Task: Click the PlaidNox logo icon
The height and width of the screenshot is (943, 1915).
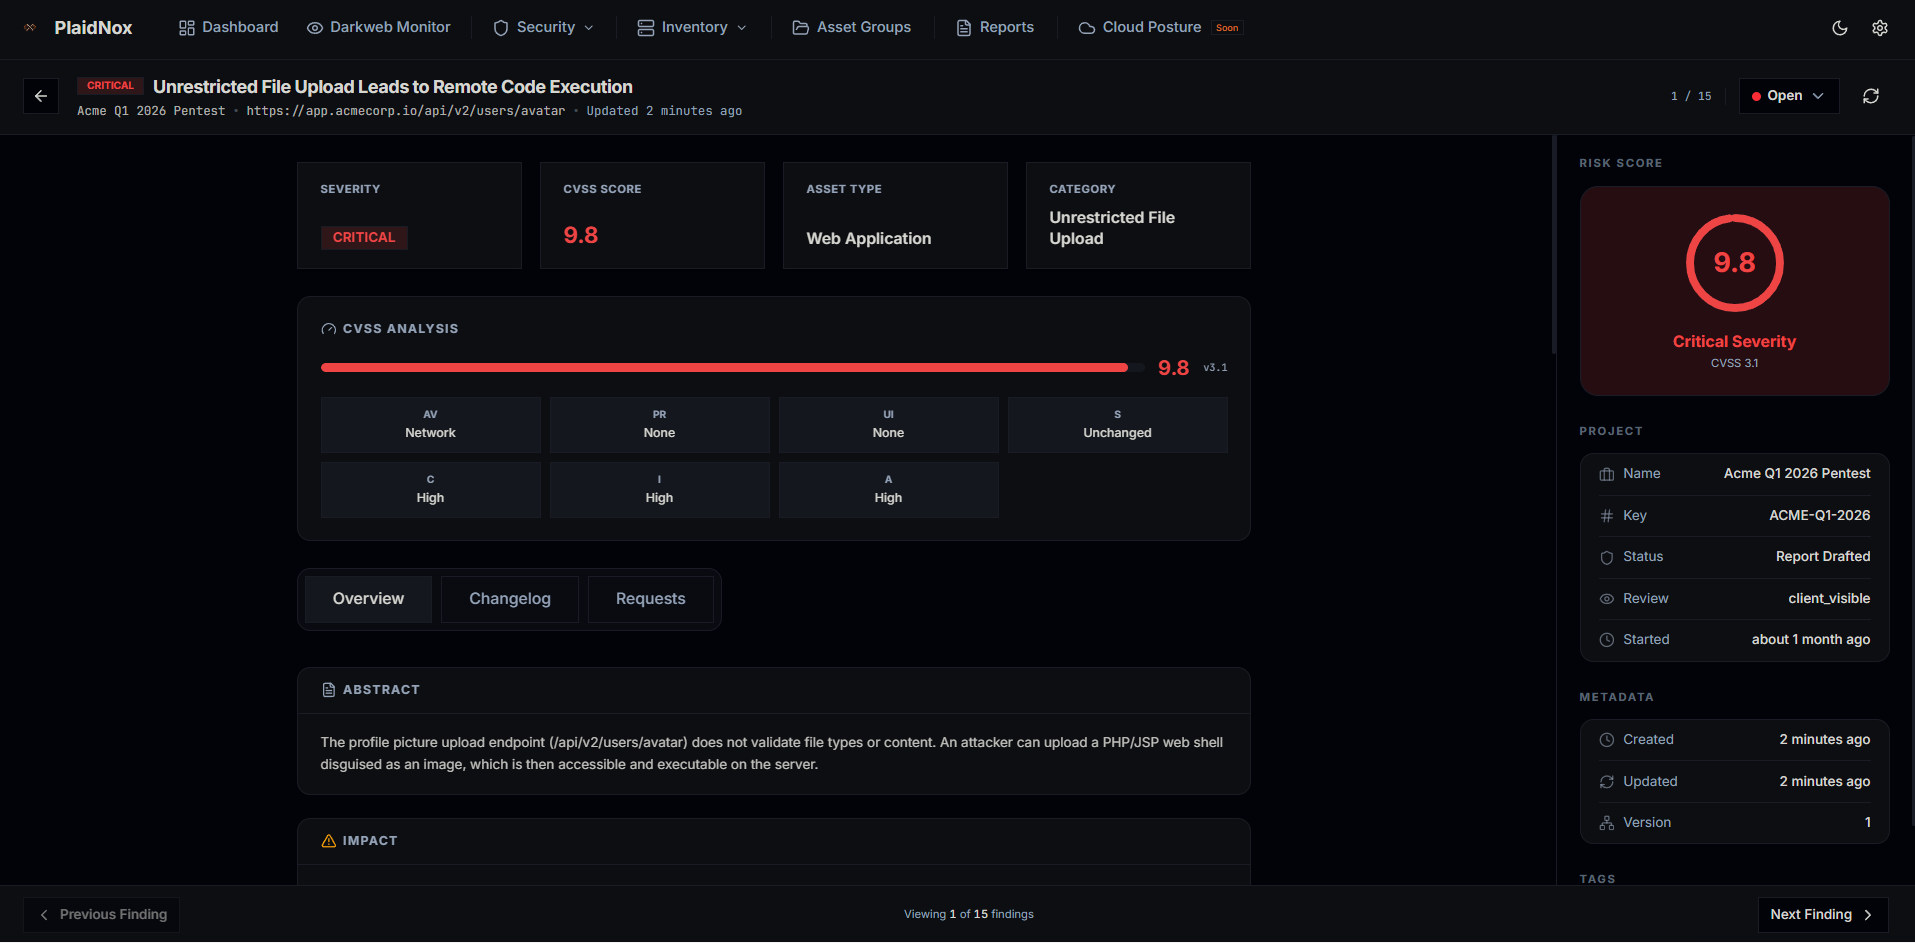Action: click(x=28, y=27)
